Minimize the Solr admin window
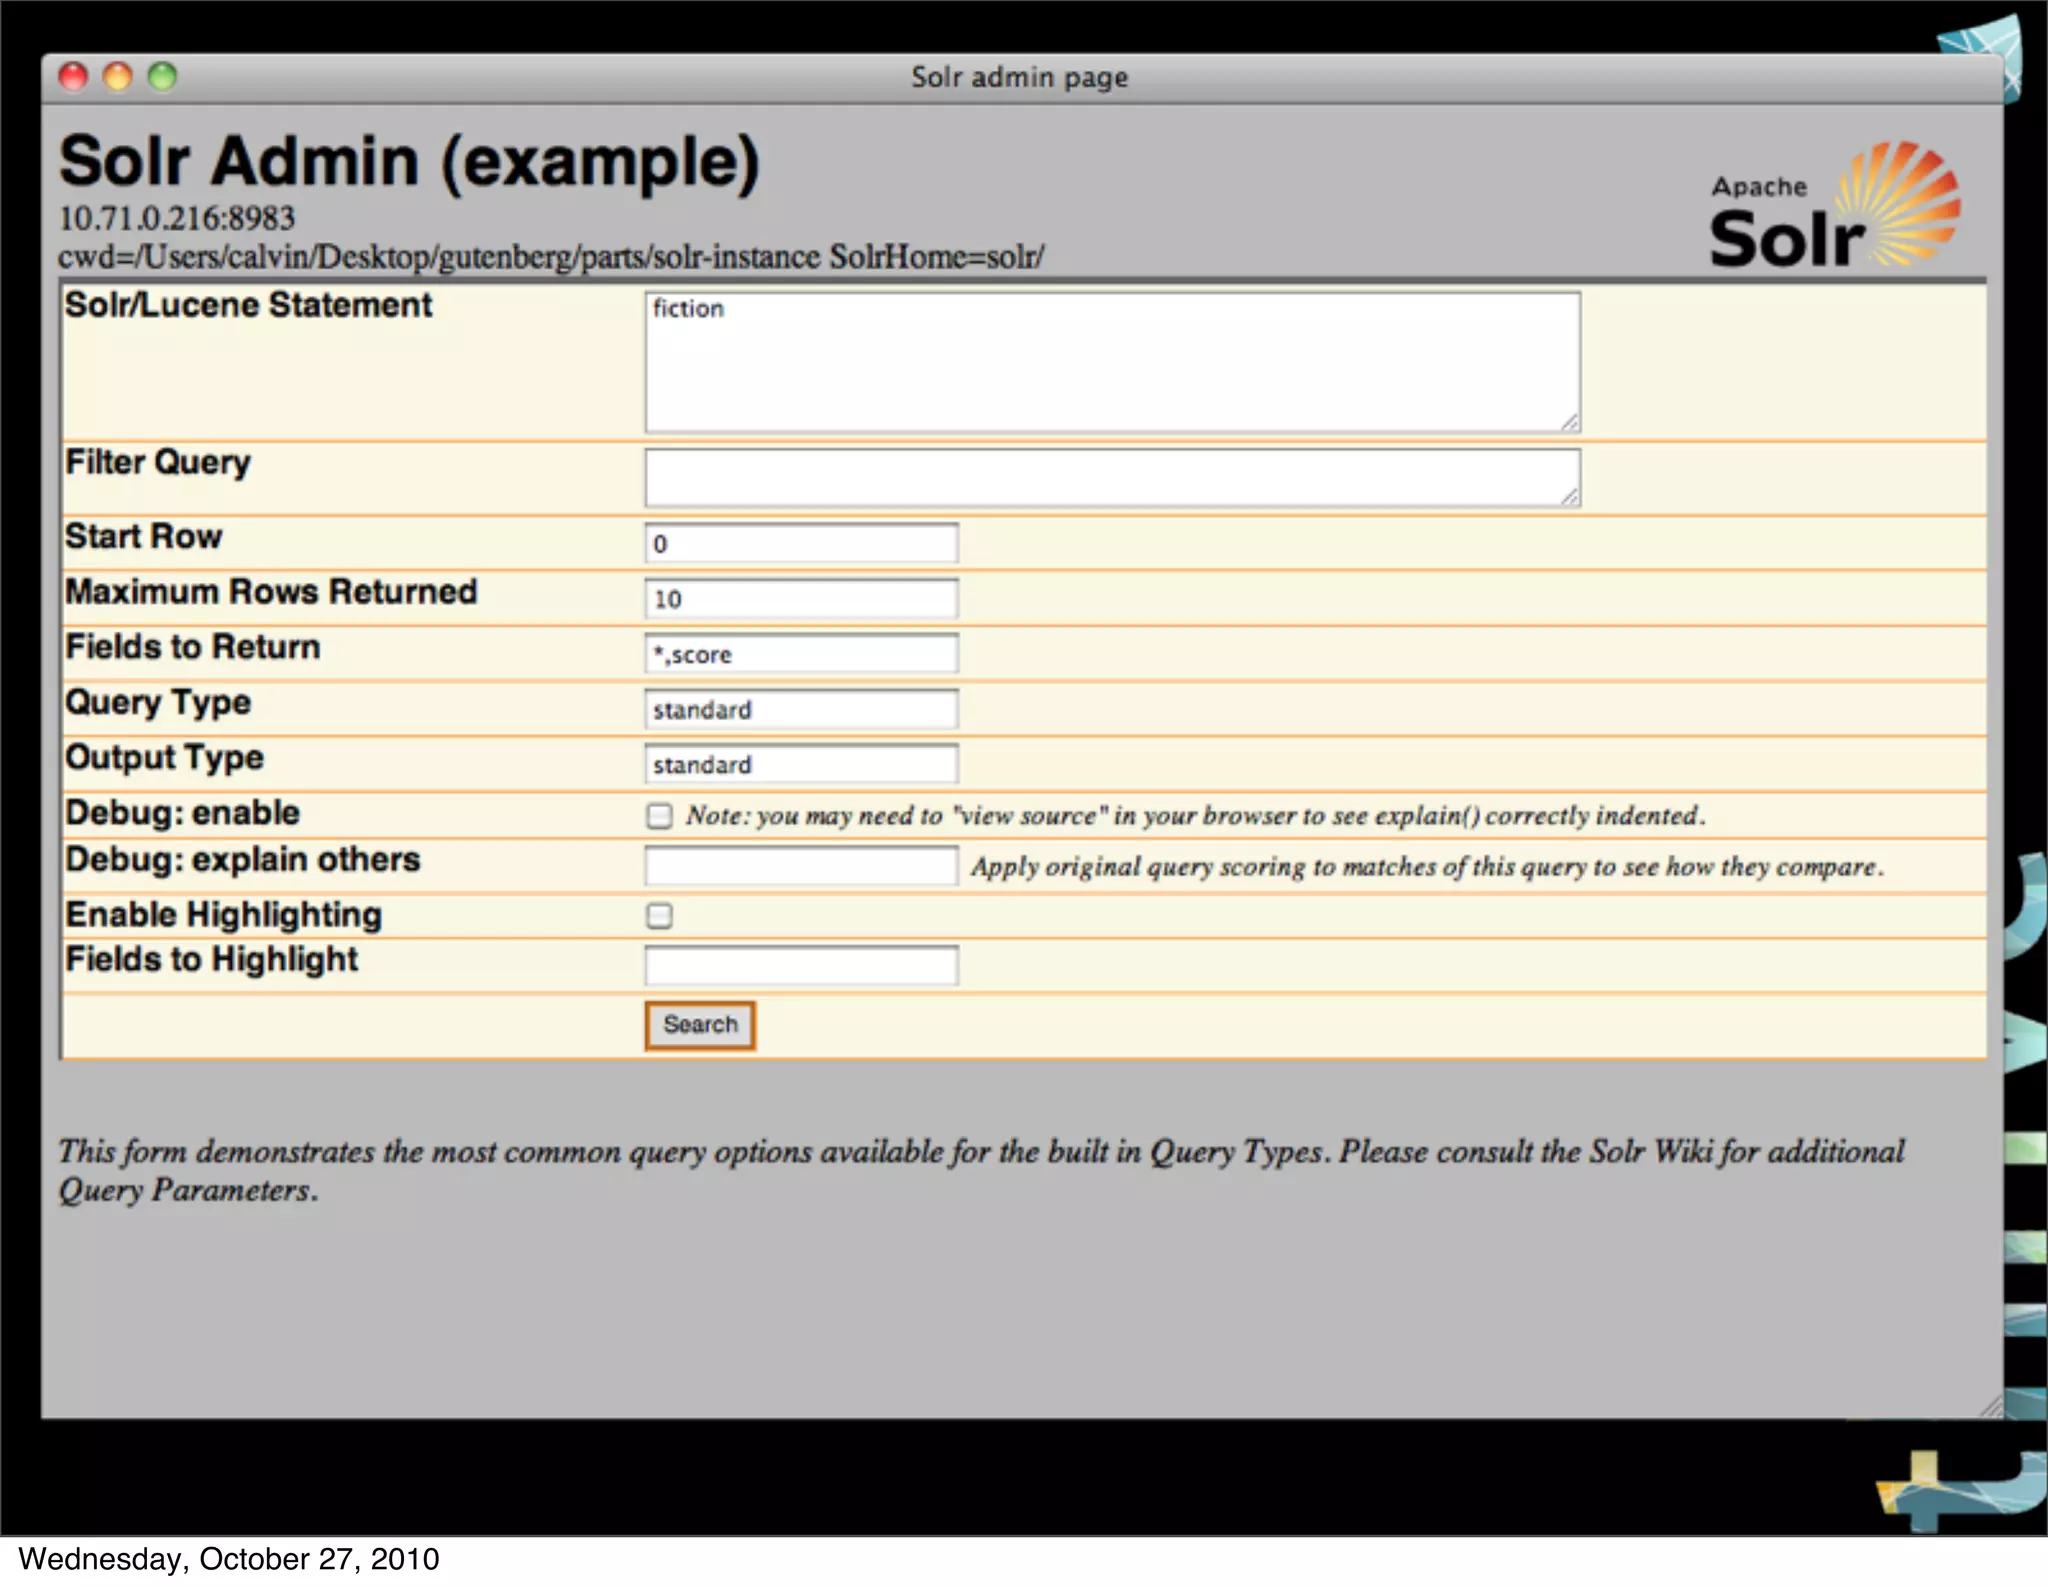This screenshot has height=1587, width=2048. click(118, 77)
